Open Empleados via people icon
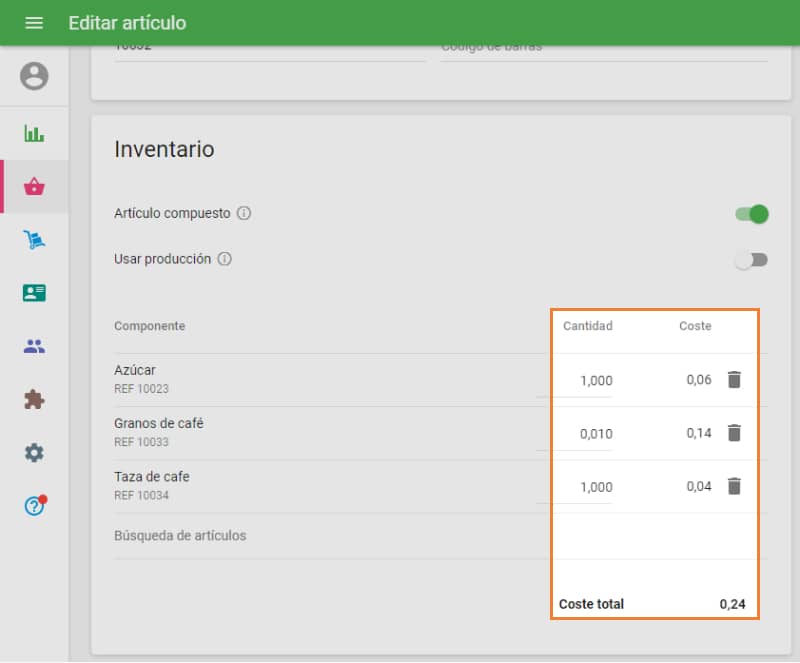The image size is (800, 663). coord(33,345)
